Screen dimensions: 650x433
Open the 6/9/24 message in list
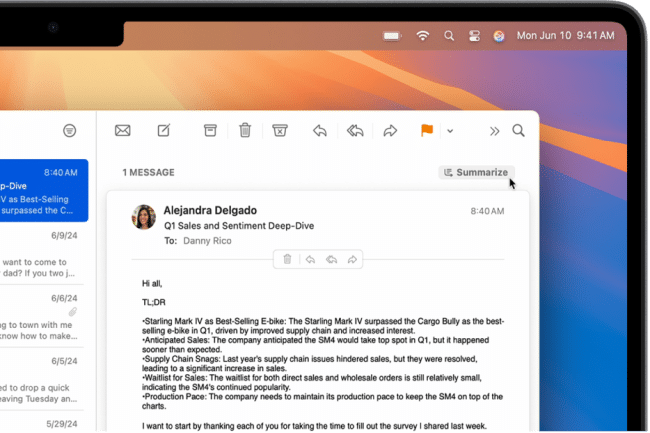pyautogui.click(x=41, y=254)
